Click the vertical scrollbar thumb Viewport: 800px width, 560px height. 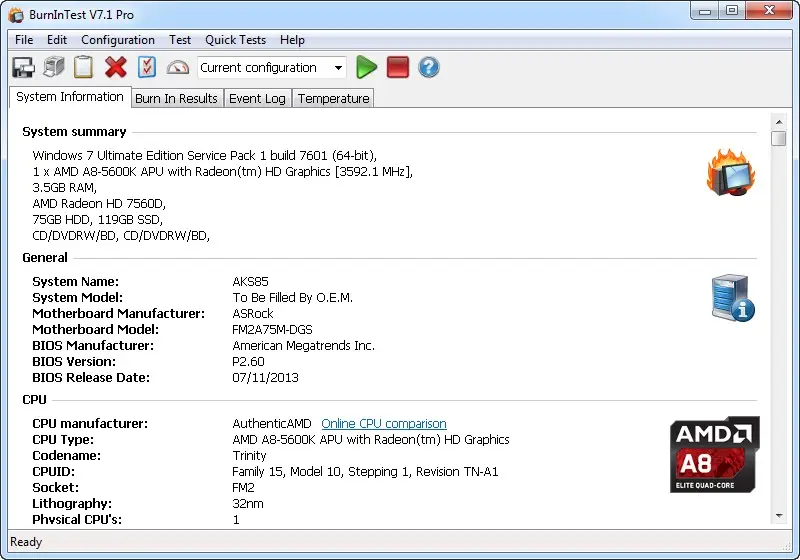coord(779,139)
